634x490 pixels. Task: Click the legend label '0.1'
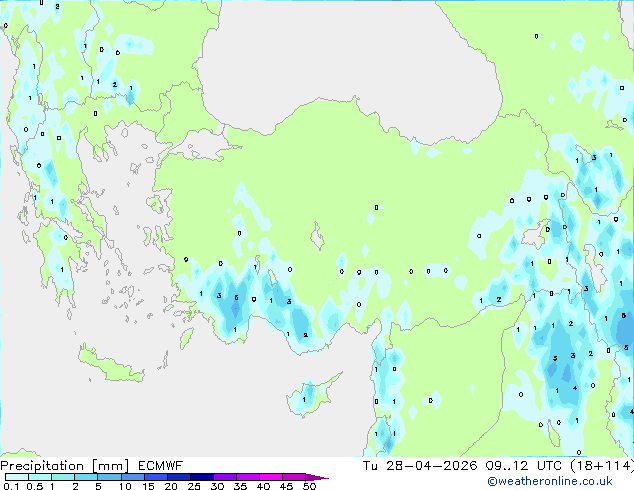coord(11,486)
